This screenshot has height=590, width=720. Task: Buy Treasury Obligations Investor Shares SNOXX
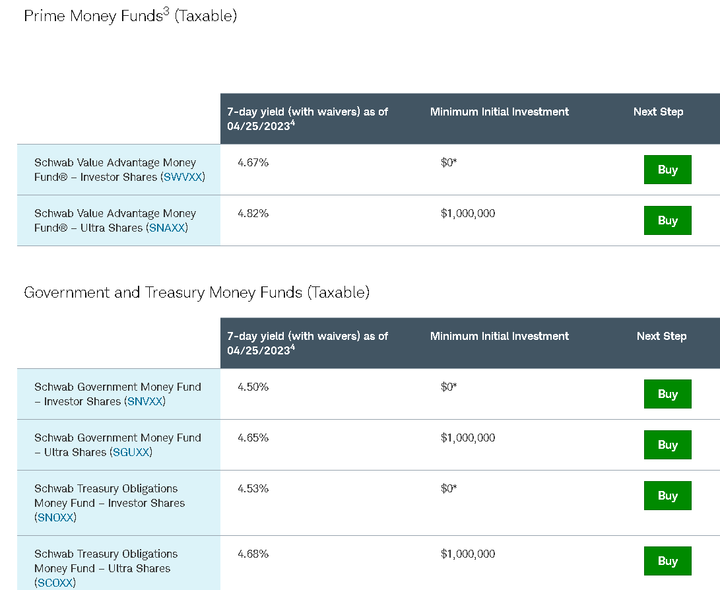667,495
